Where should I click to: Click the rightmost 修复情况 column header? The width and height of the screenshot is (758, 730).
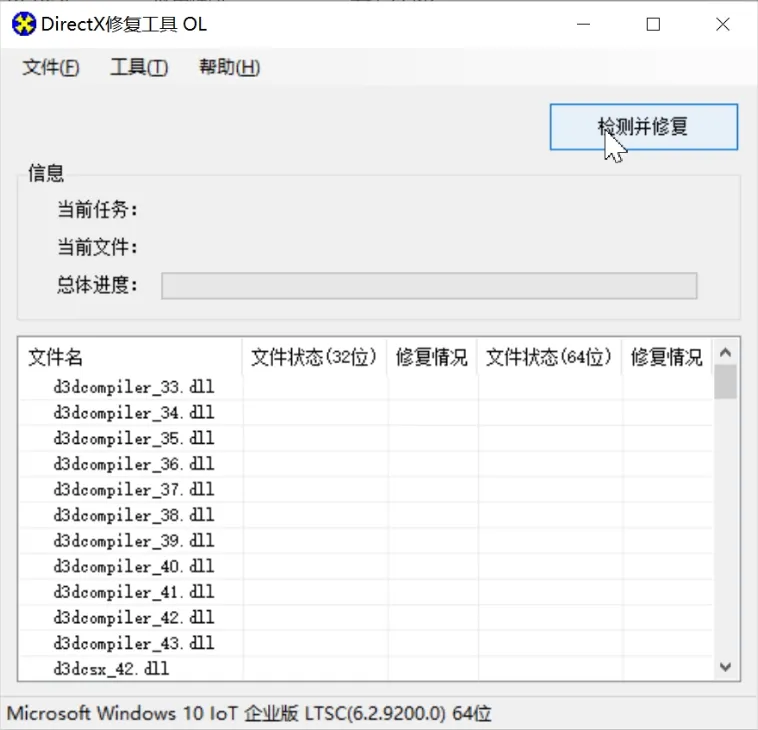click(666, 358)
